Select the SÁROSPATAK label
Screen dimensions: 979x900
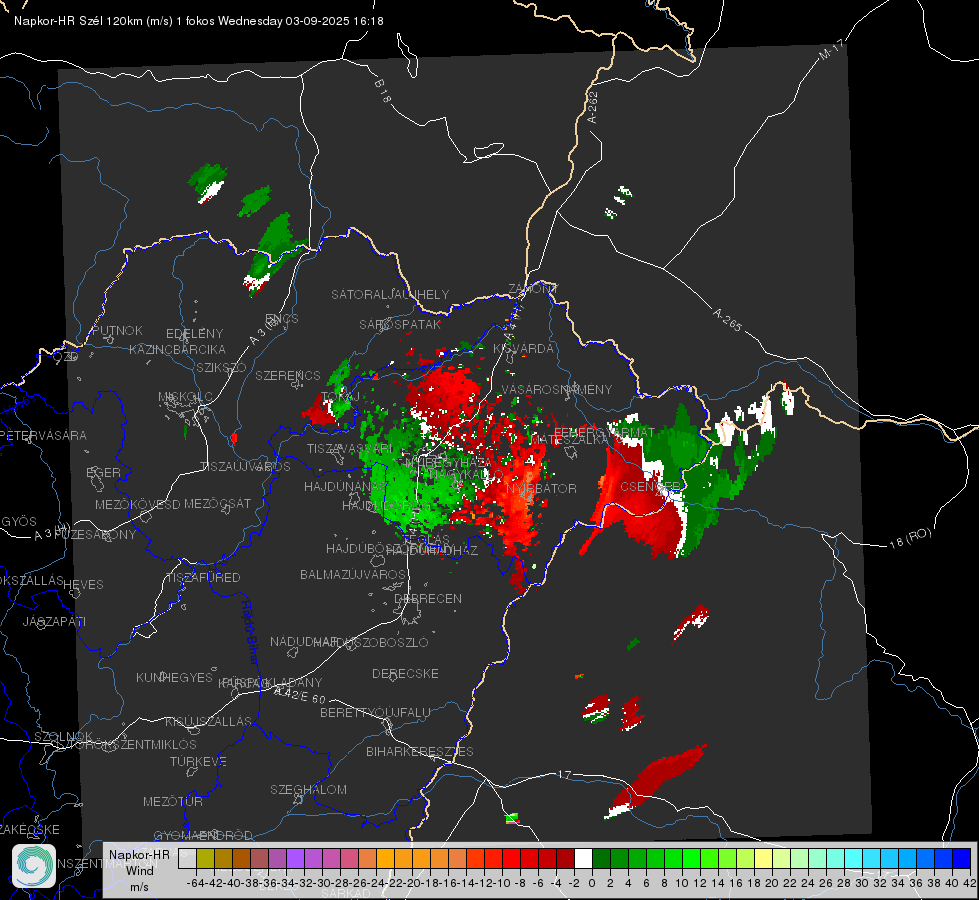point(400,325)
